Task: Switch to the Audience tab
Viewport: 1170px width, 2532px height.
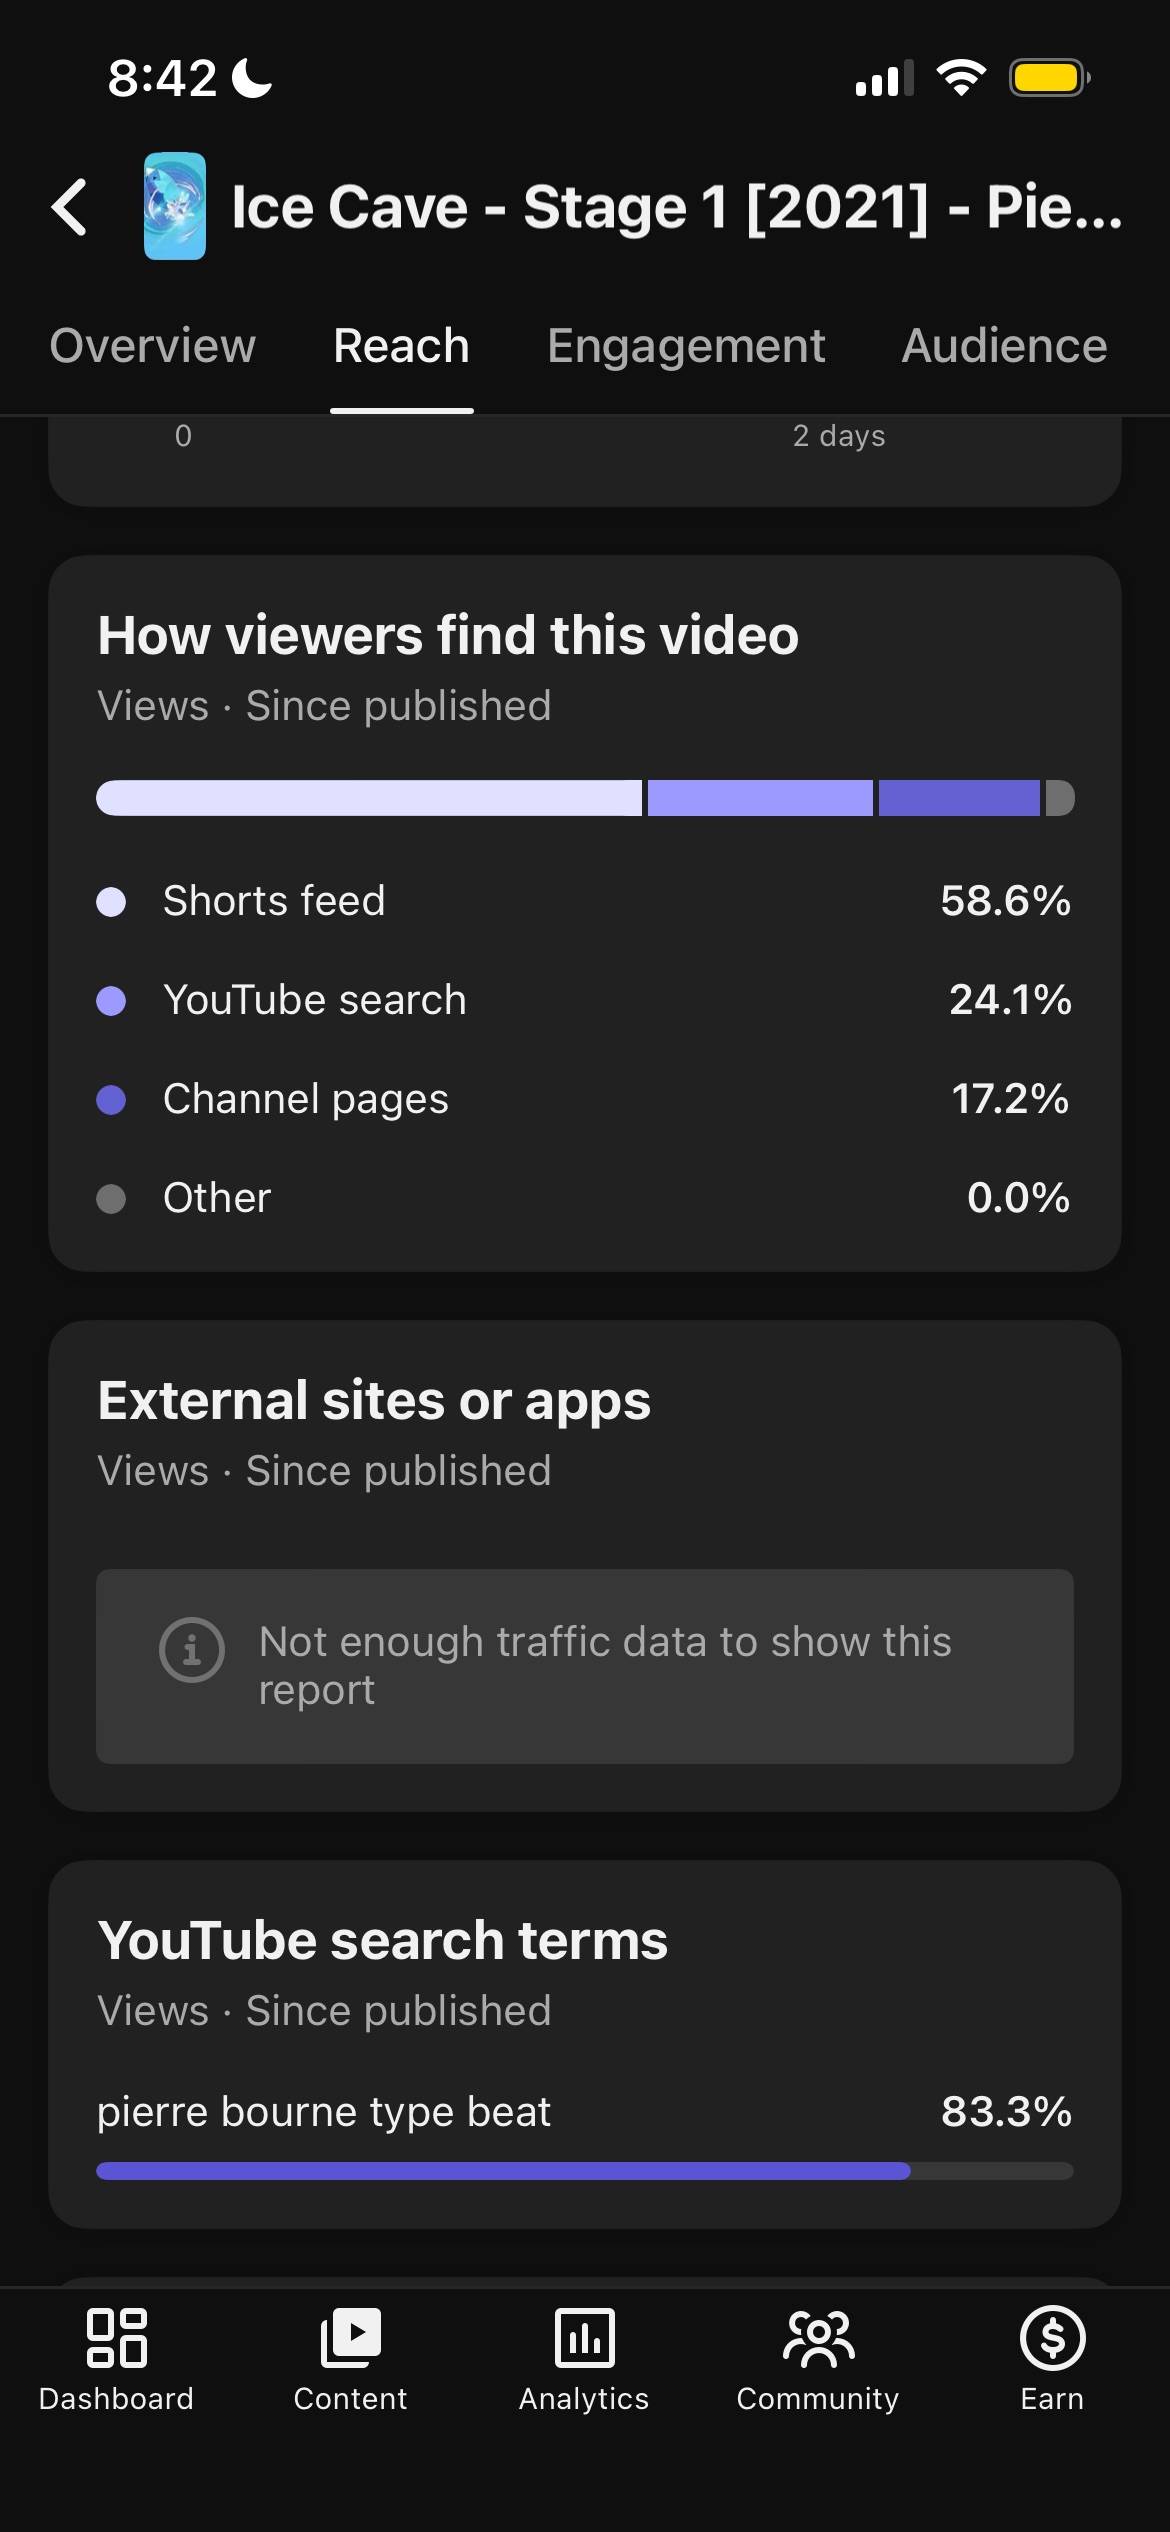Action: tap(1004, 346)
